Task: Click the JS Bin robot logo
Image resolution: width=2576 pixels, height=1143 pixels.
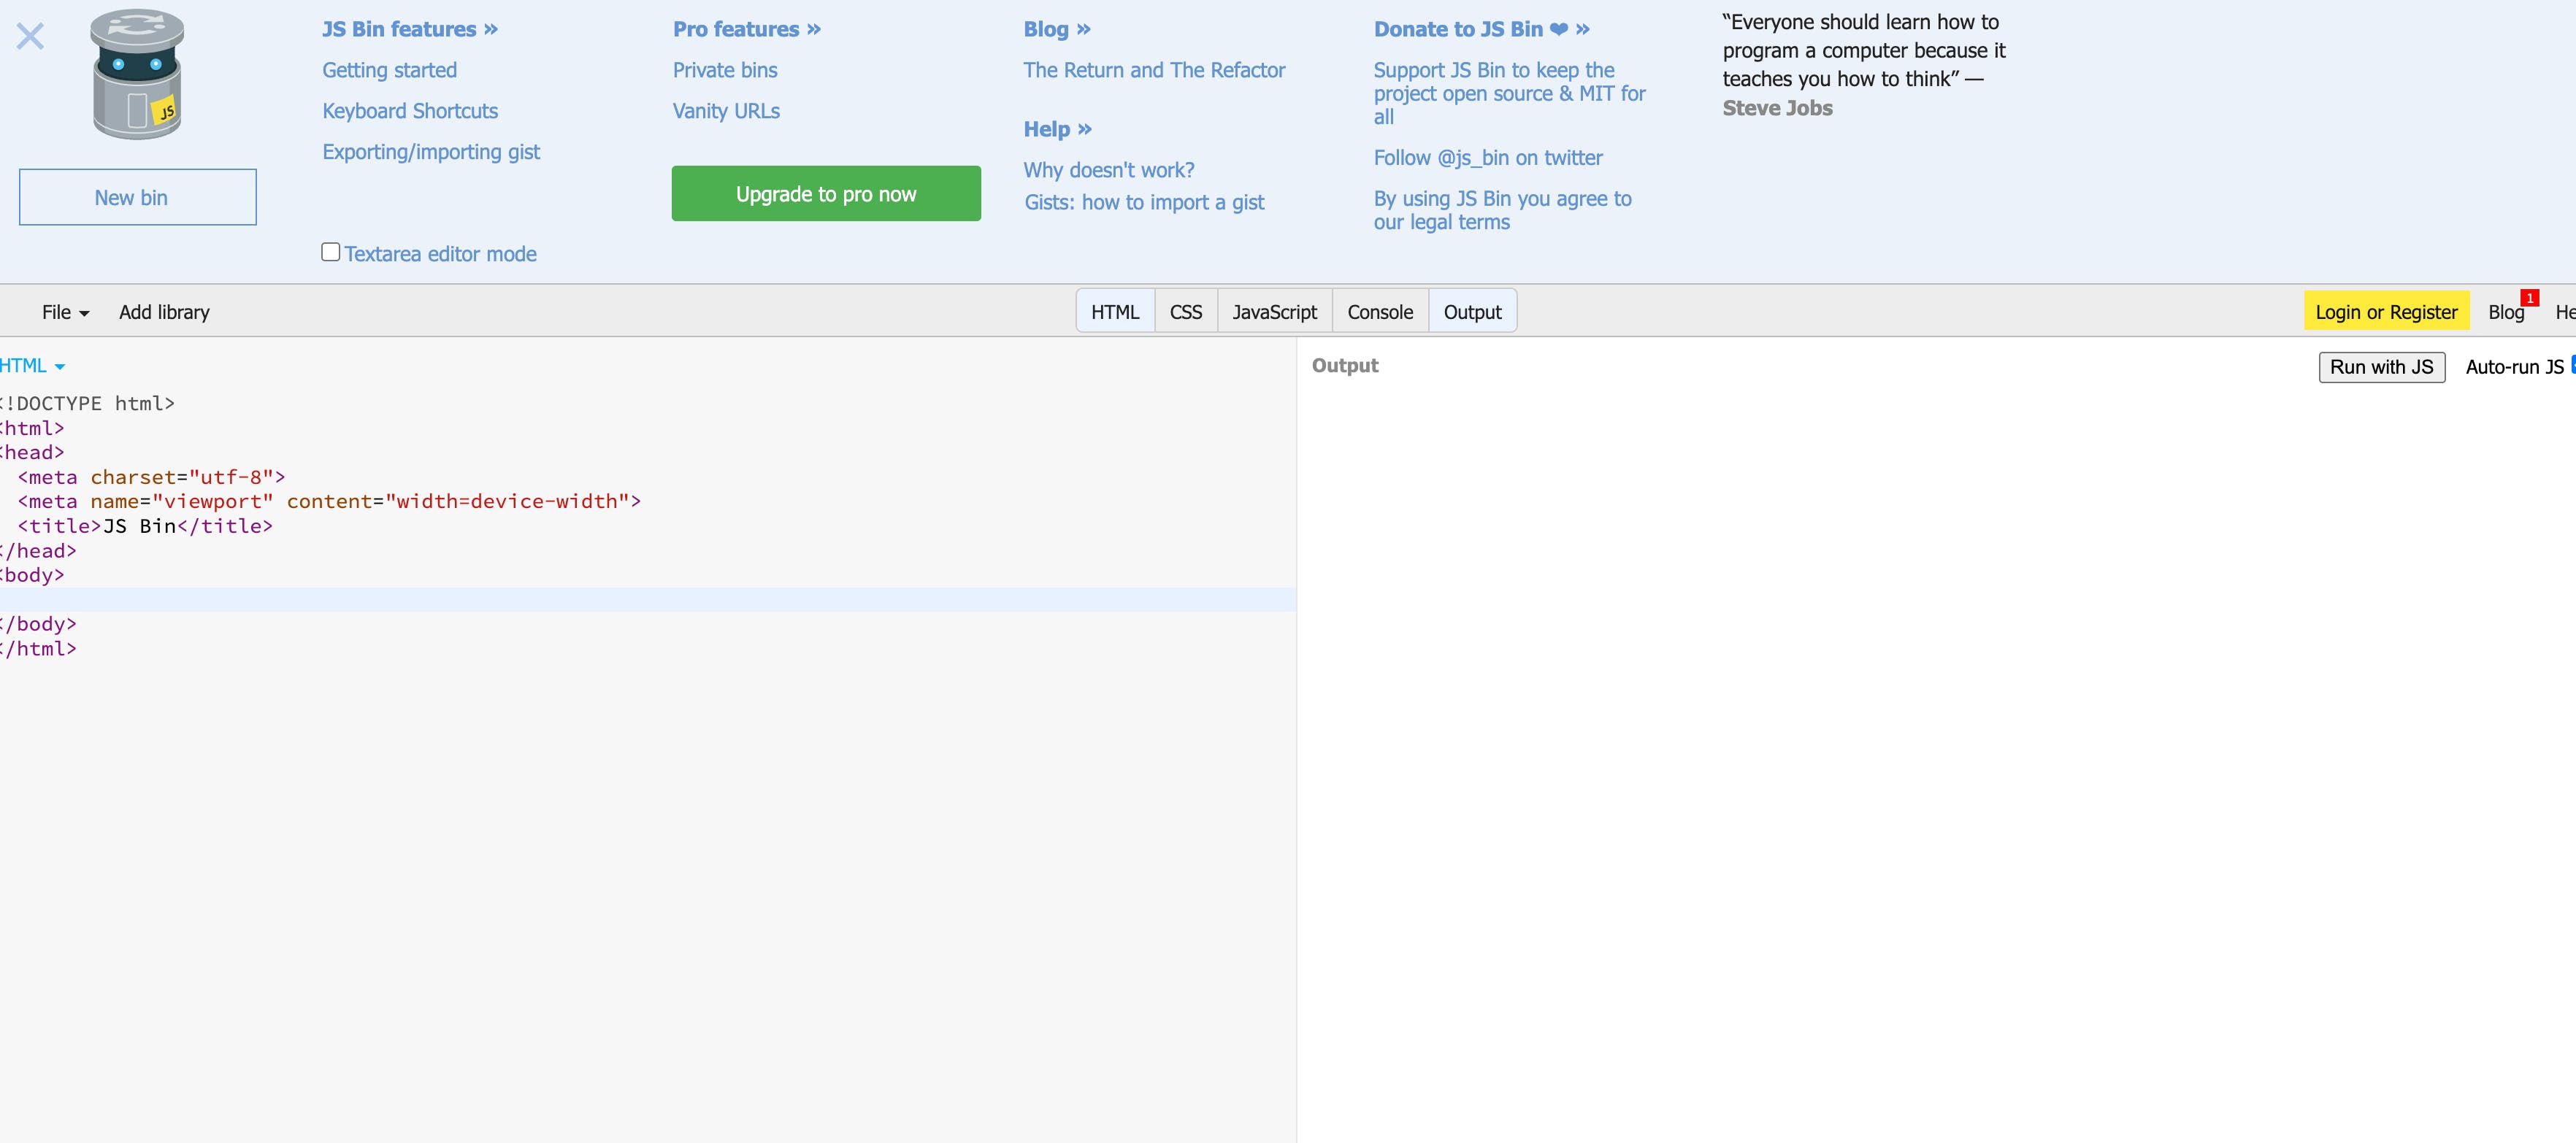Action: tap(138, 75)
